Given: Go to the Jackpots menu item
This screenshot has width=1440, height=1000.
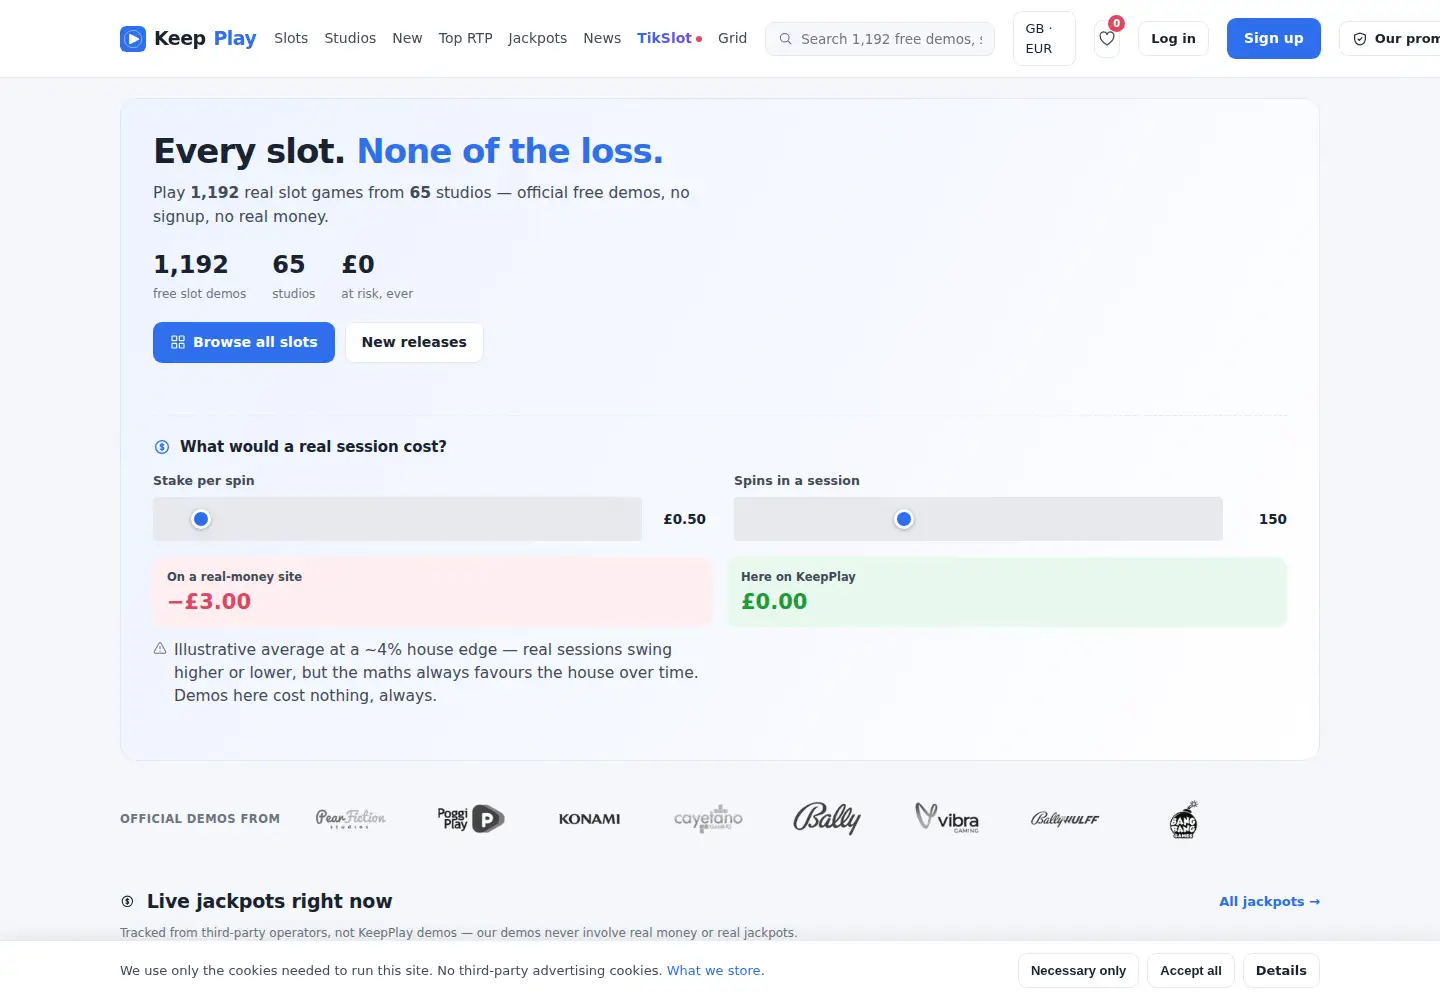Looking at the screenshot, I should point(537,38).
